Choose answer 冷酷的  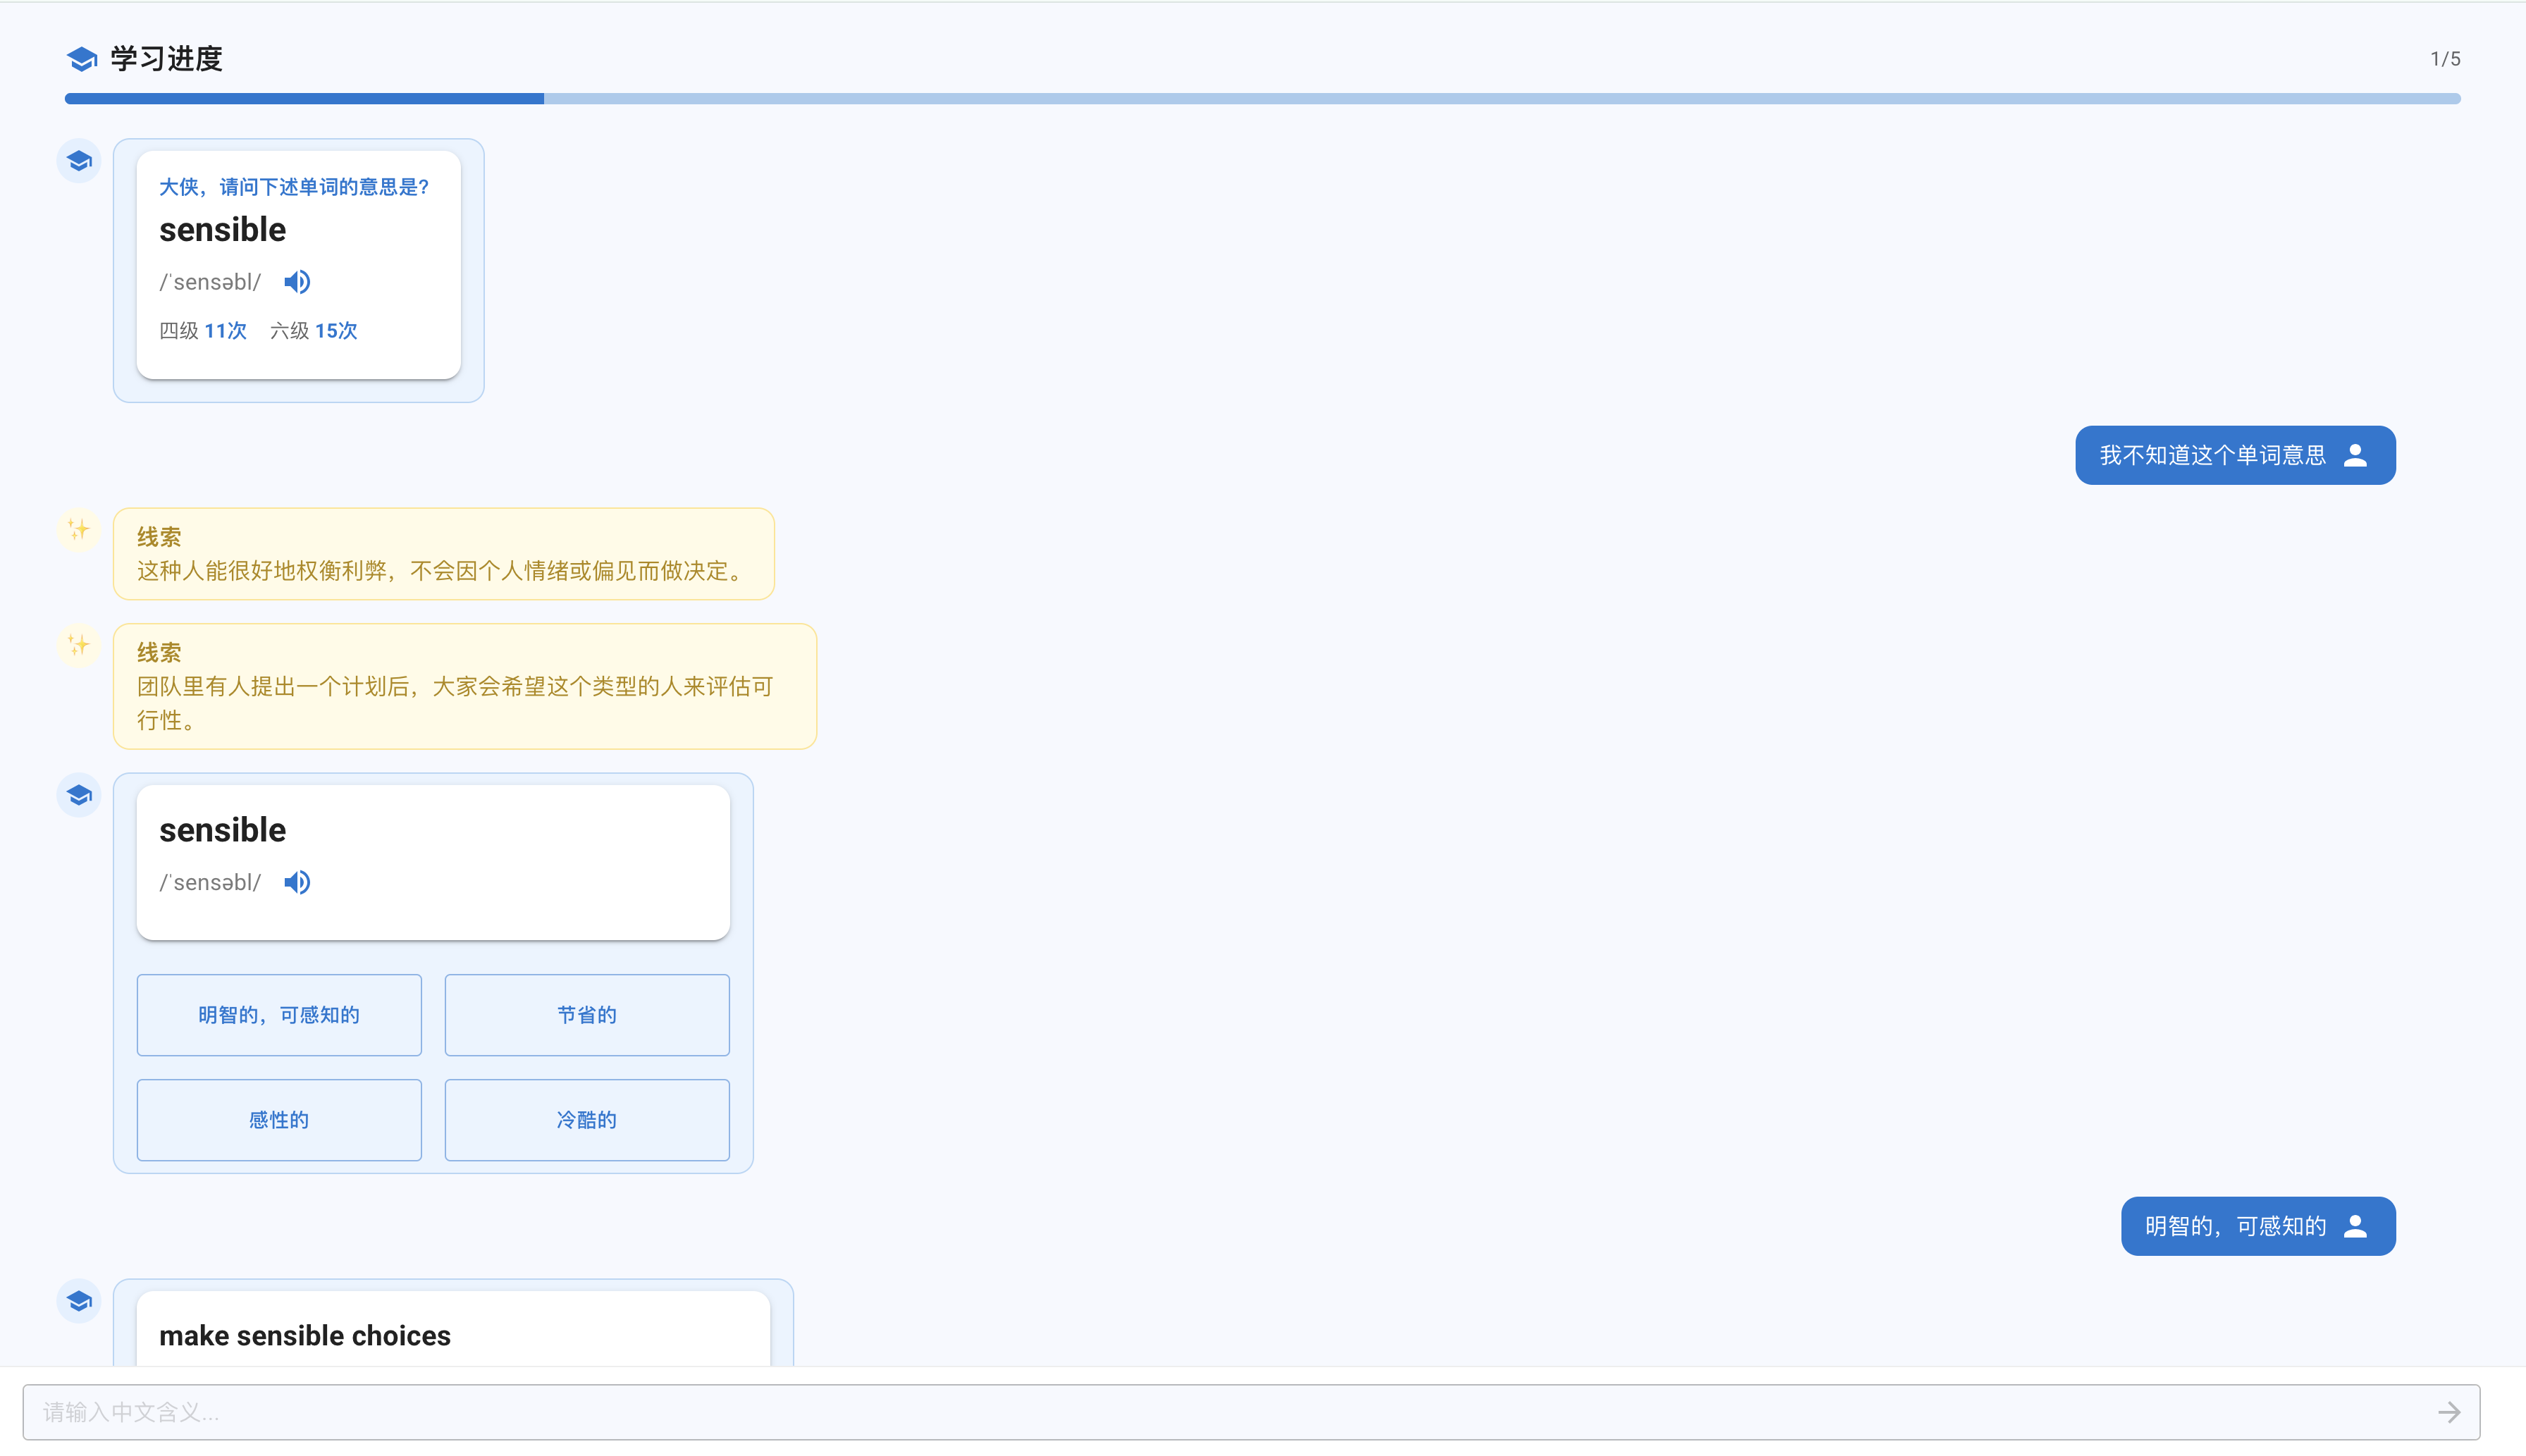pyautogui.click(x=587, y=1120)
